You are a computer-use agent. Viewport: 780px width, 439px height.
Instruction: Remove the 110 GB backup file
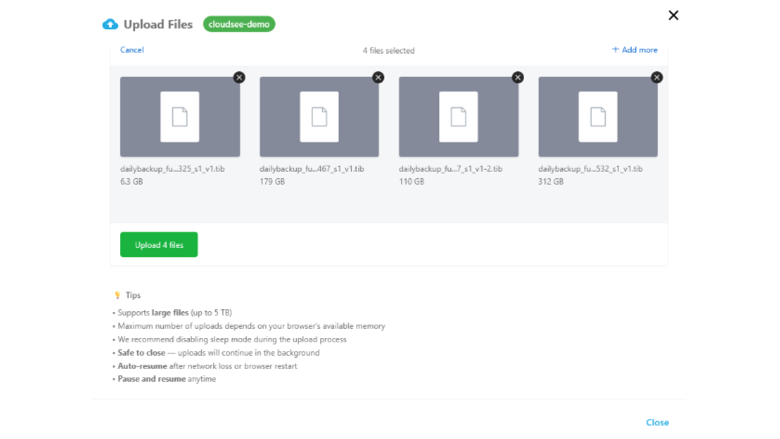point(517,78)
